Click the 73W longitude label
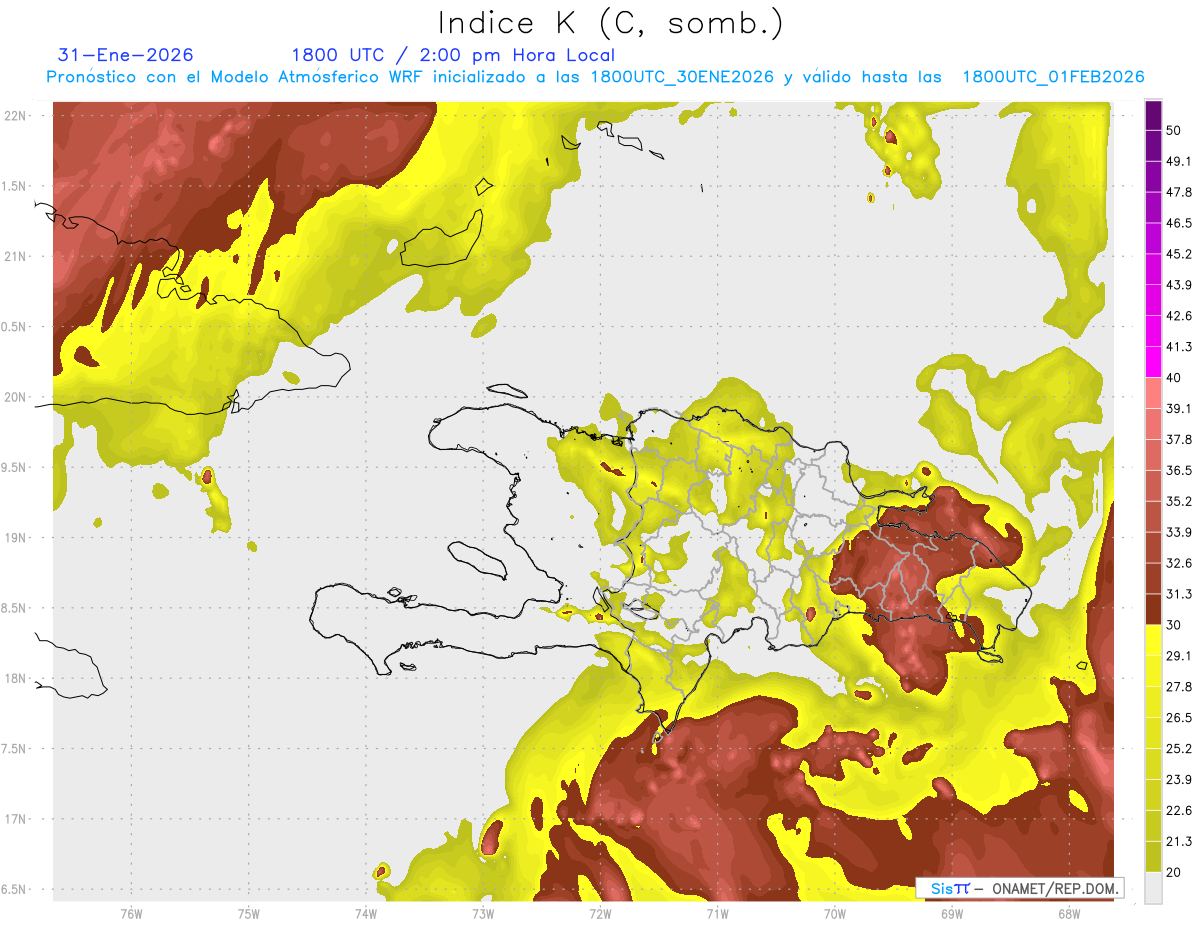1200x927 pixels. (x=483, y=913)
